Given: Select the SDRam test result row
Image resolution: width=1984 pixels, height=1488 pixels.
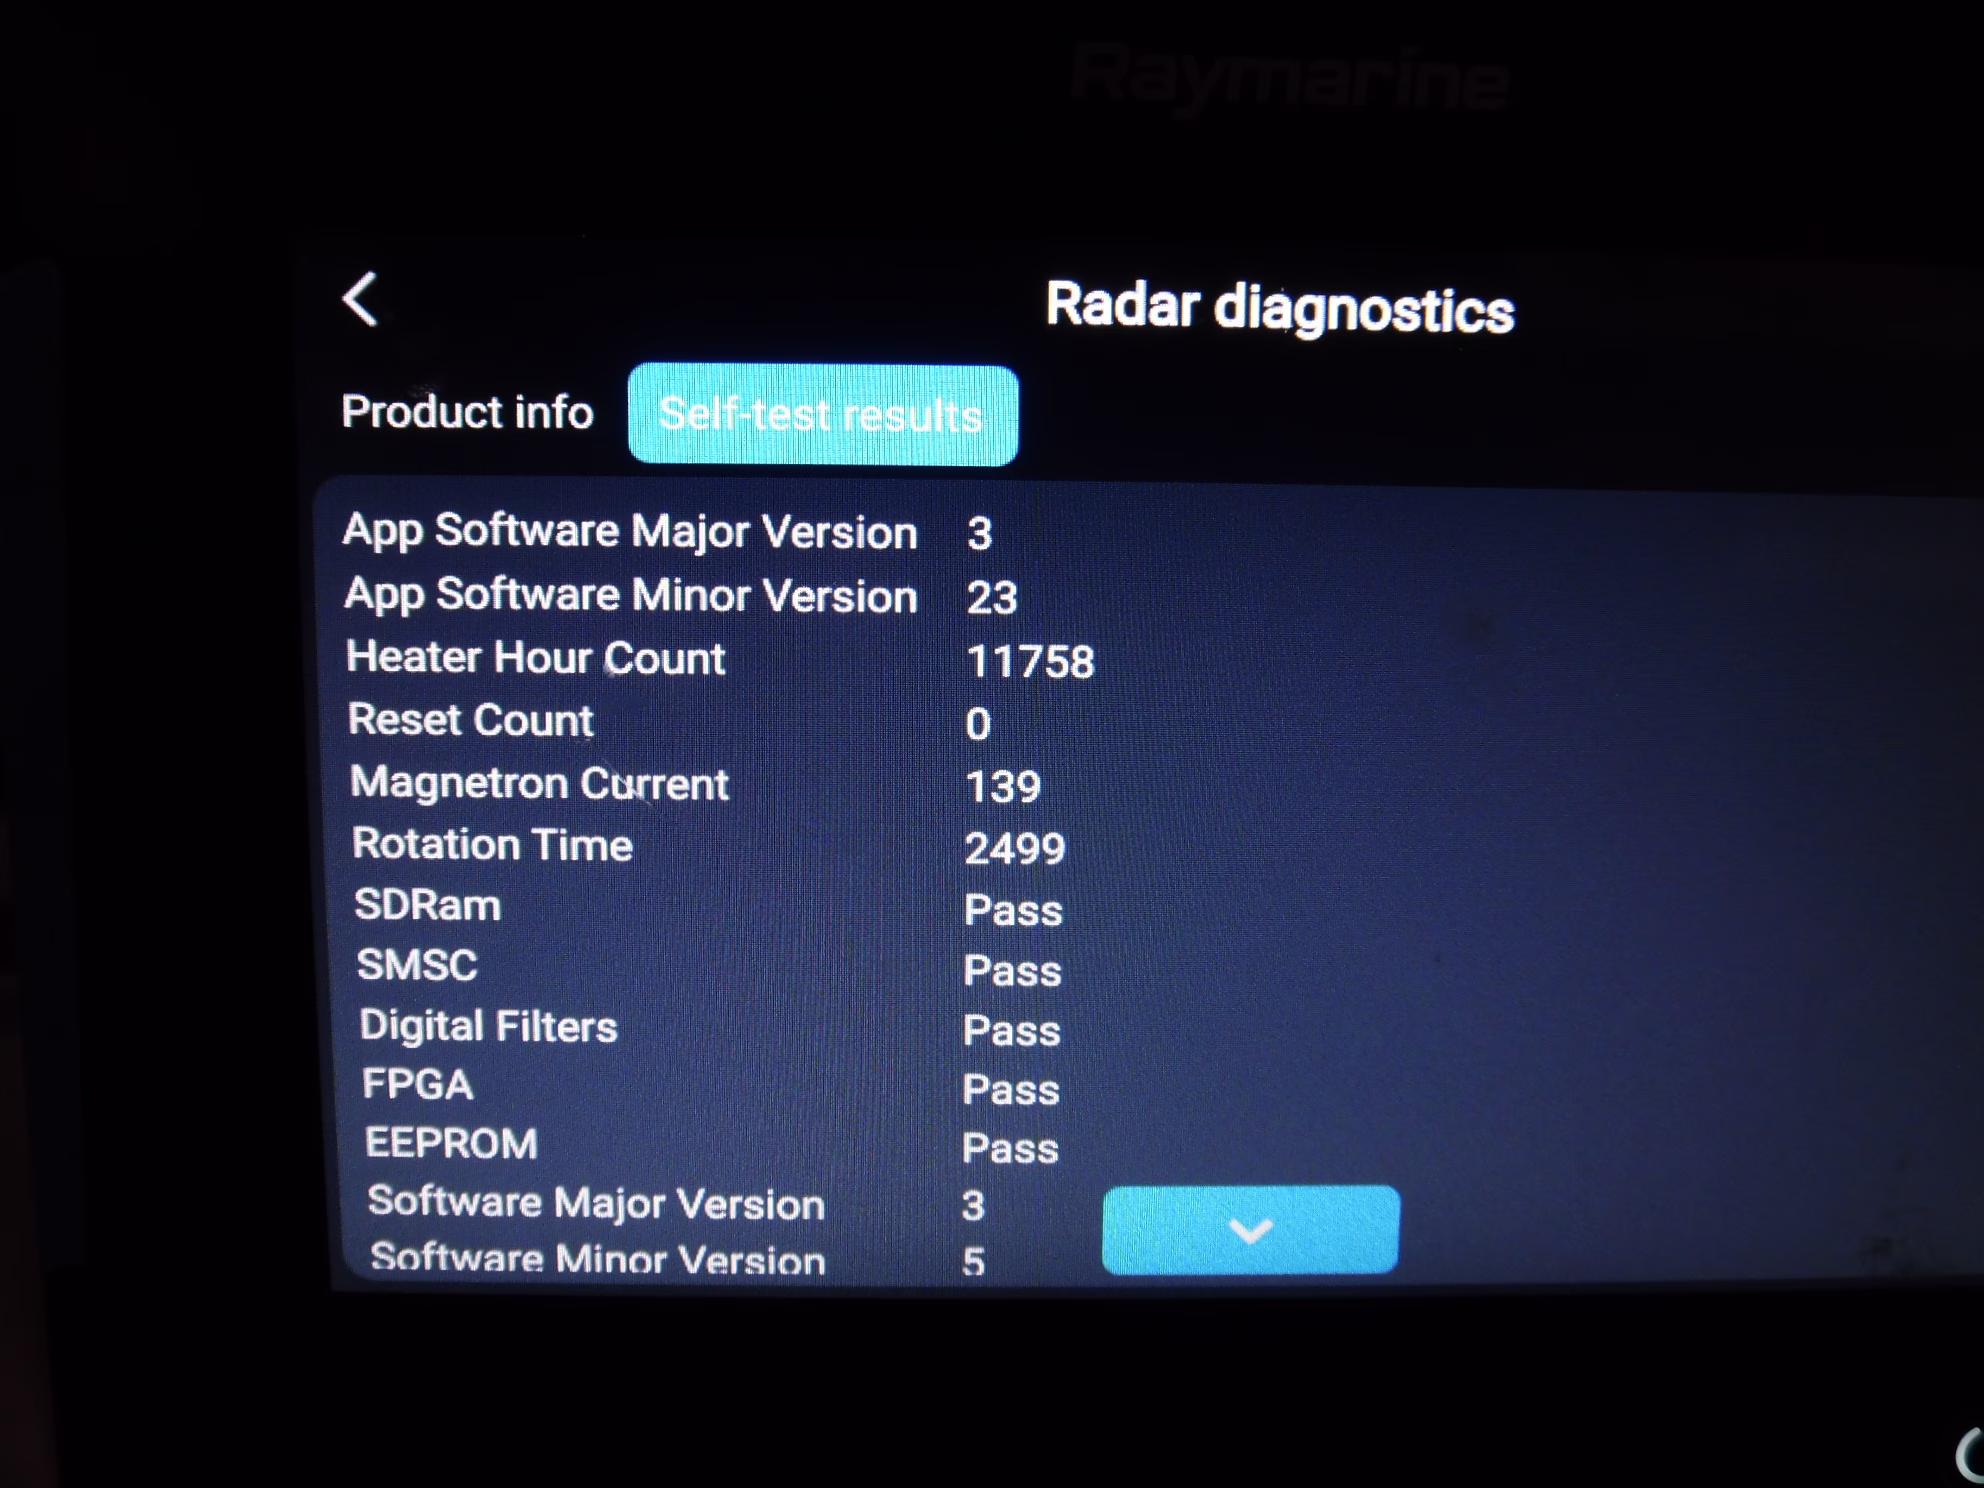Looking at the screenshot, I should point(428,906).
